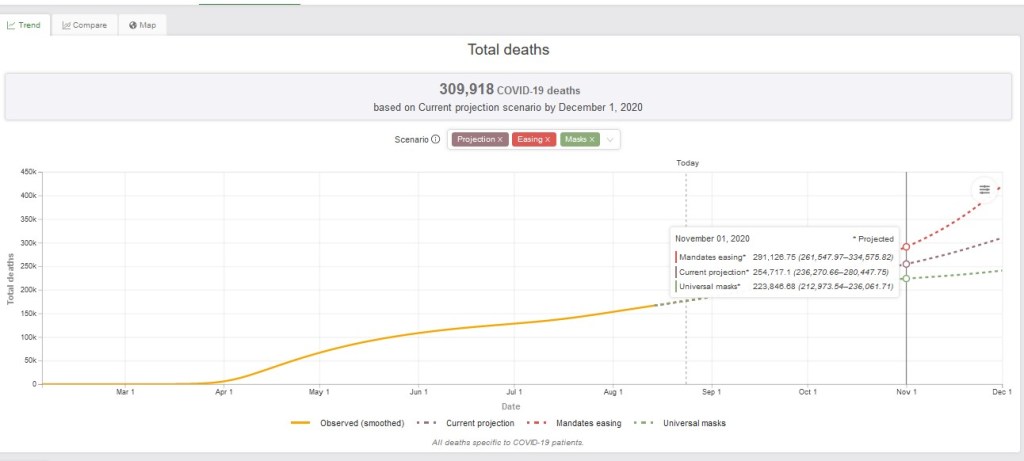
Task: Click the Scenario info icon
Action: 435,140
